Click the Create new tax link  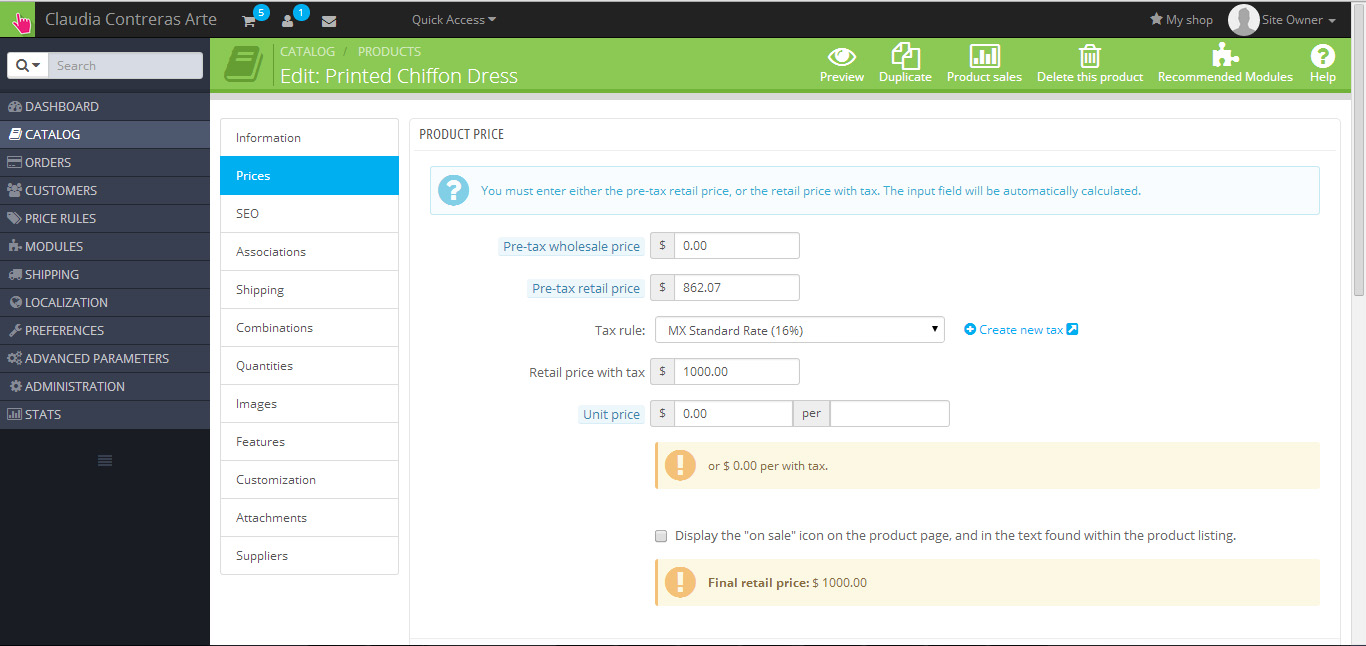coord(1021,330)
